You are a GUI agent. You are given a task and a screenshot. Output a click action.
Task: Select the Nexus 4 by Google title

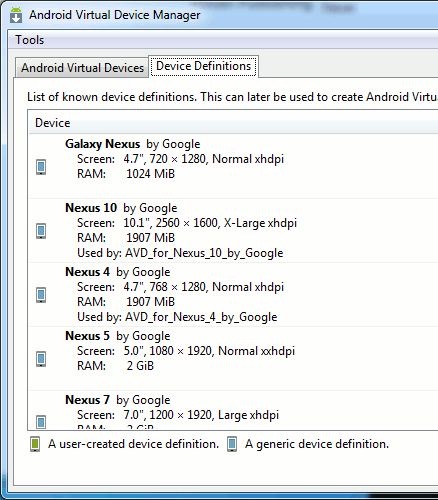tap(118, 272)
